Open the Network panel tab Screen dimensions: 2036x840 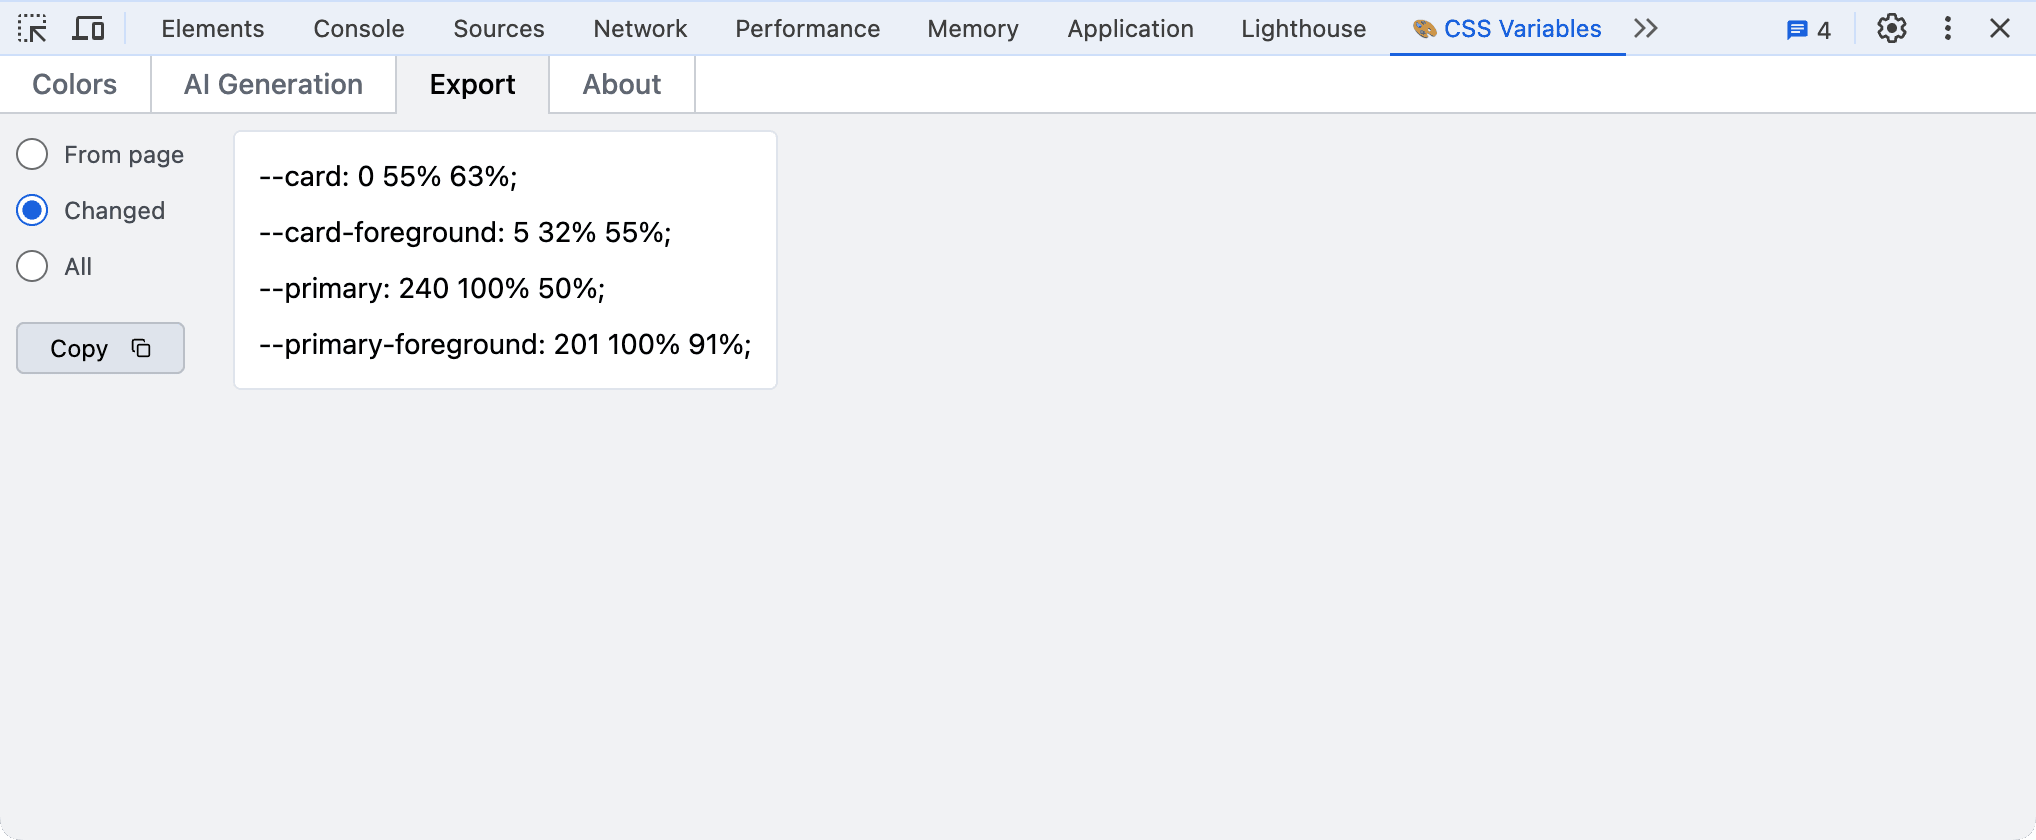pyautogui.click(x=640, y=28)
